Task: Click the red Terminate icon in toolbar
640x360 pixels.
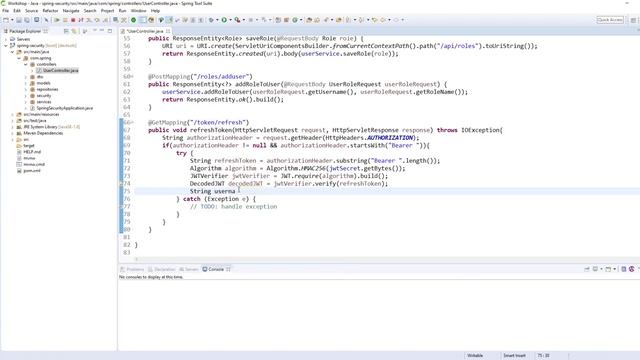Action: click(x=73, y=20)
